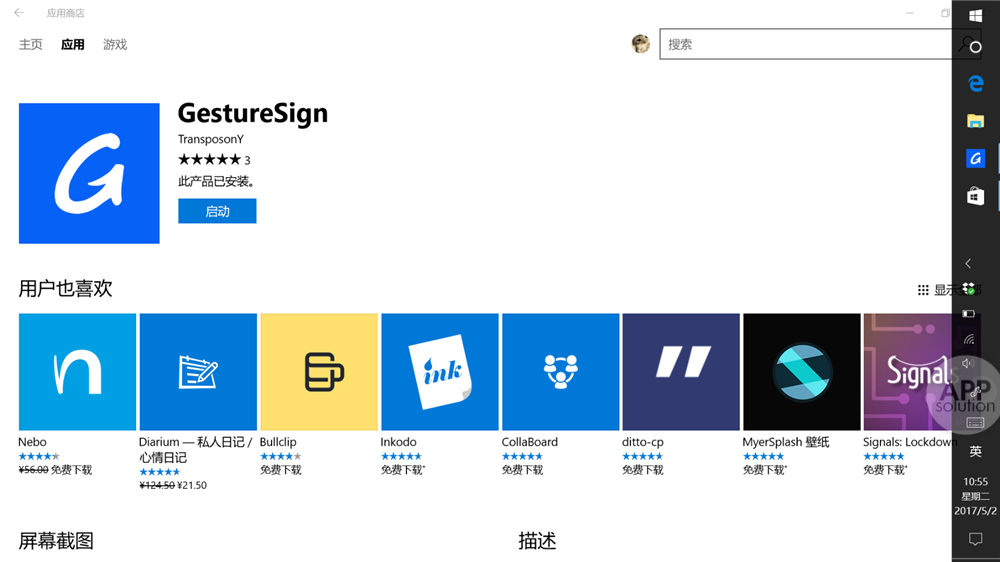Open the Action Center notification icon
1000x562 pixels.
[x=975, y=539]
